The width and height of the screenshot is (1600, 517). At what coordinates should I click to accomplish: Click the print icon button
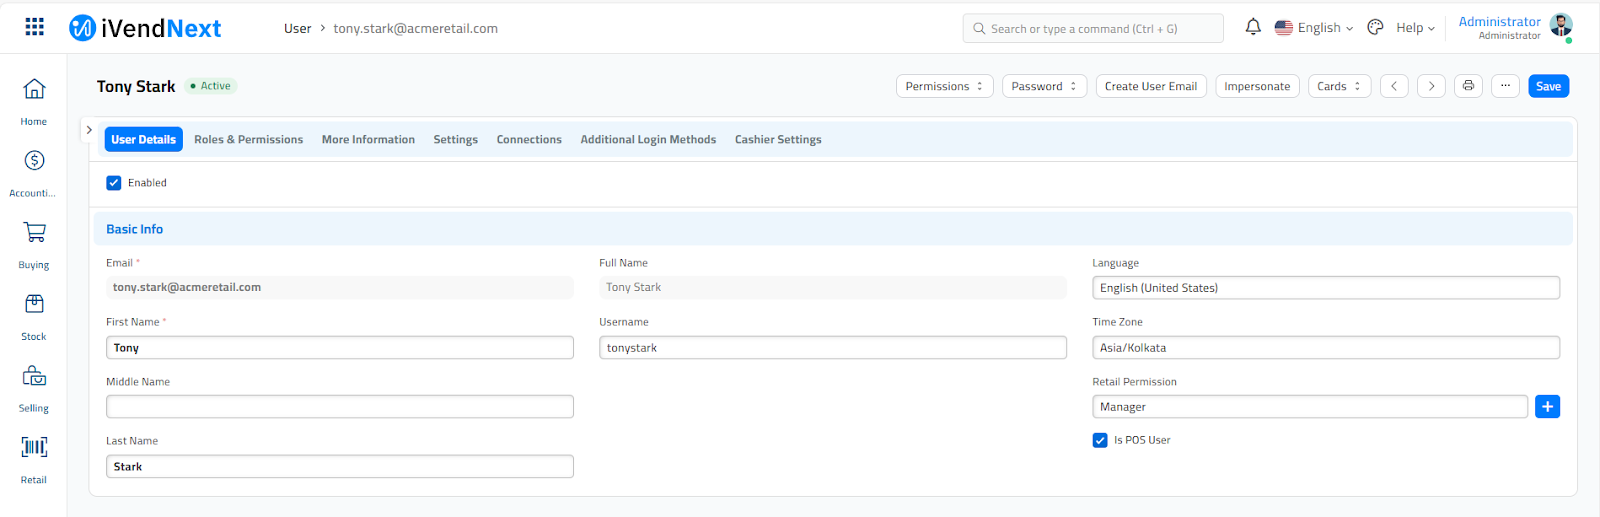pos(1468,86)
